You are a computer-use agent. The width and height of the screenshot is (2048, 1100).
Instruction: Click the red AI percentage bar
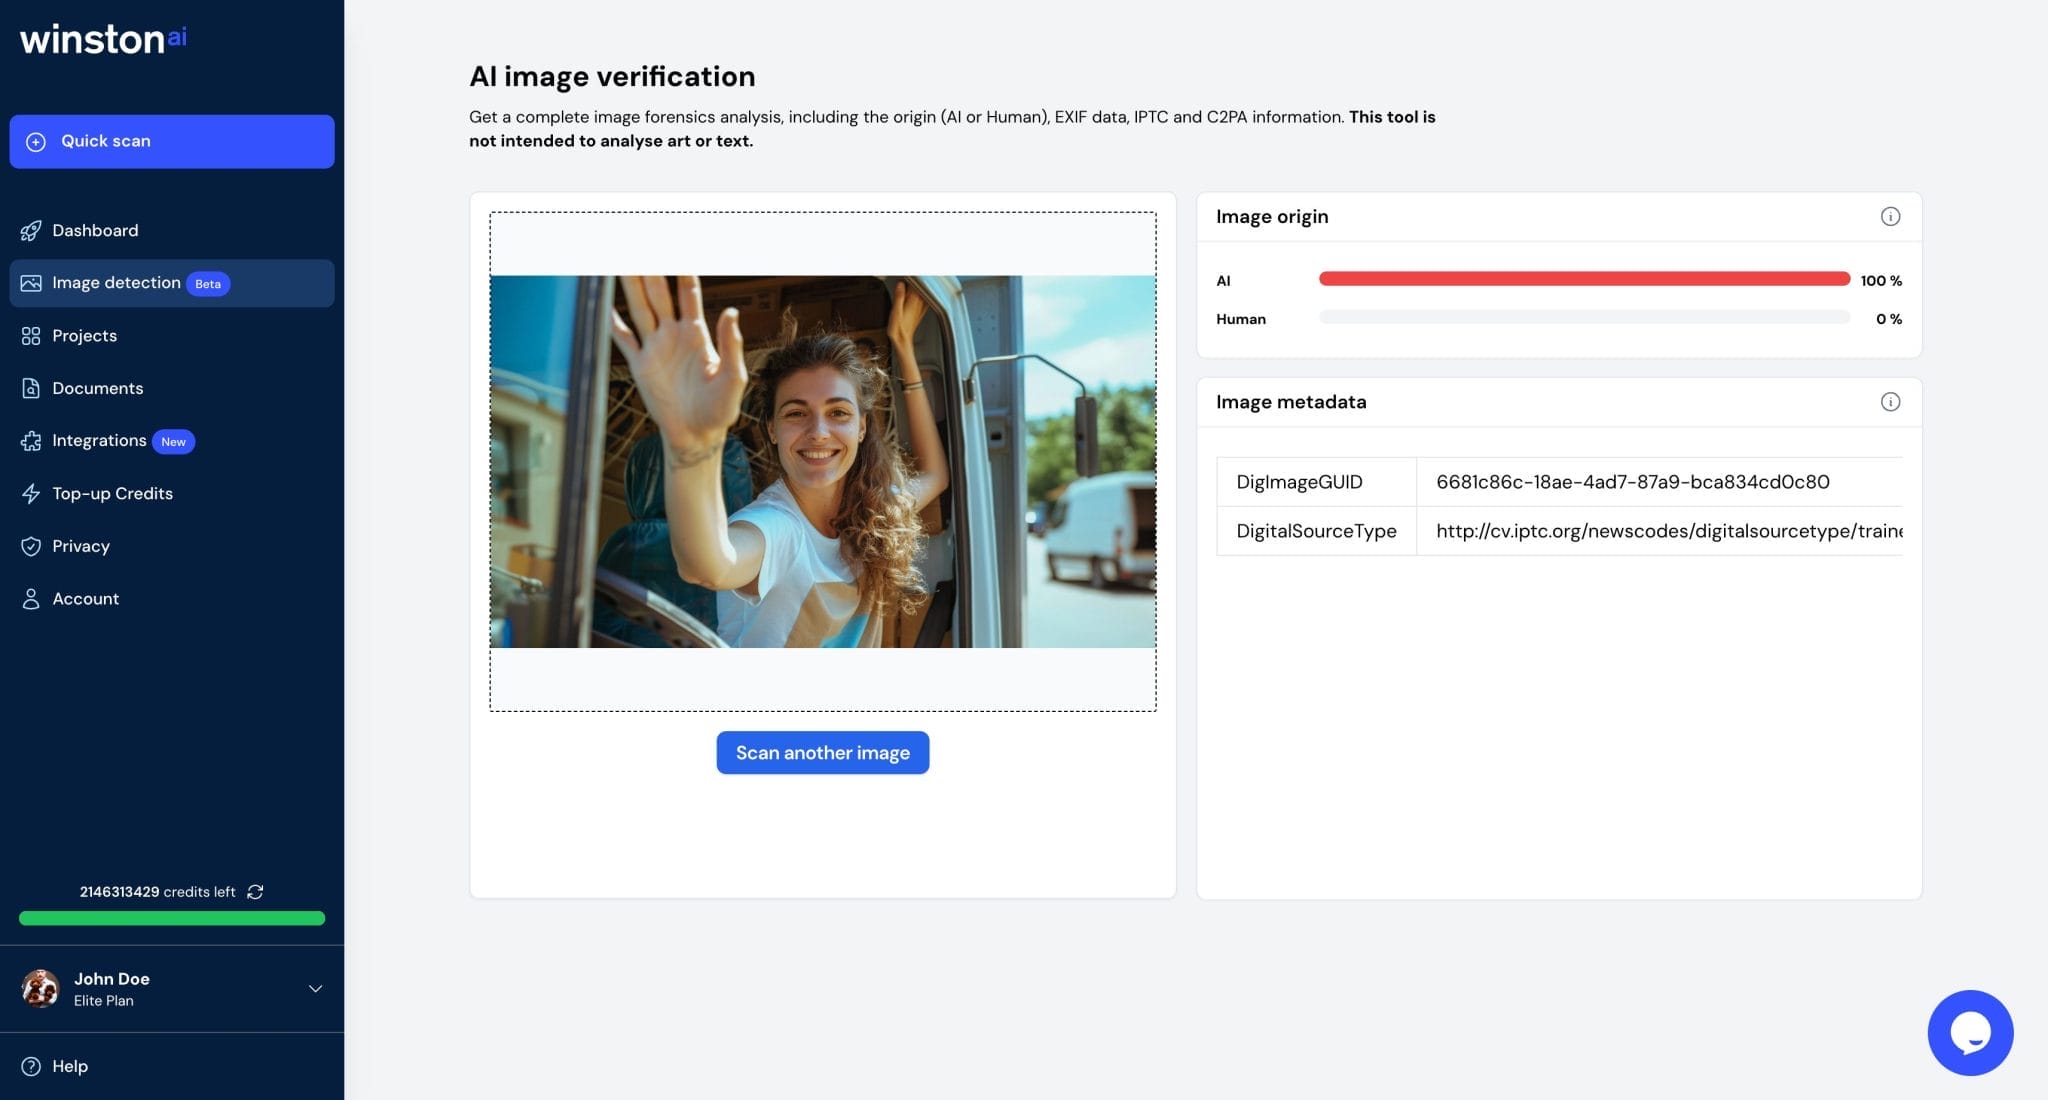1585,280
